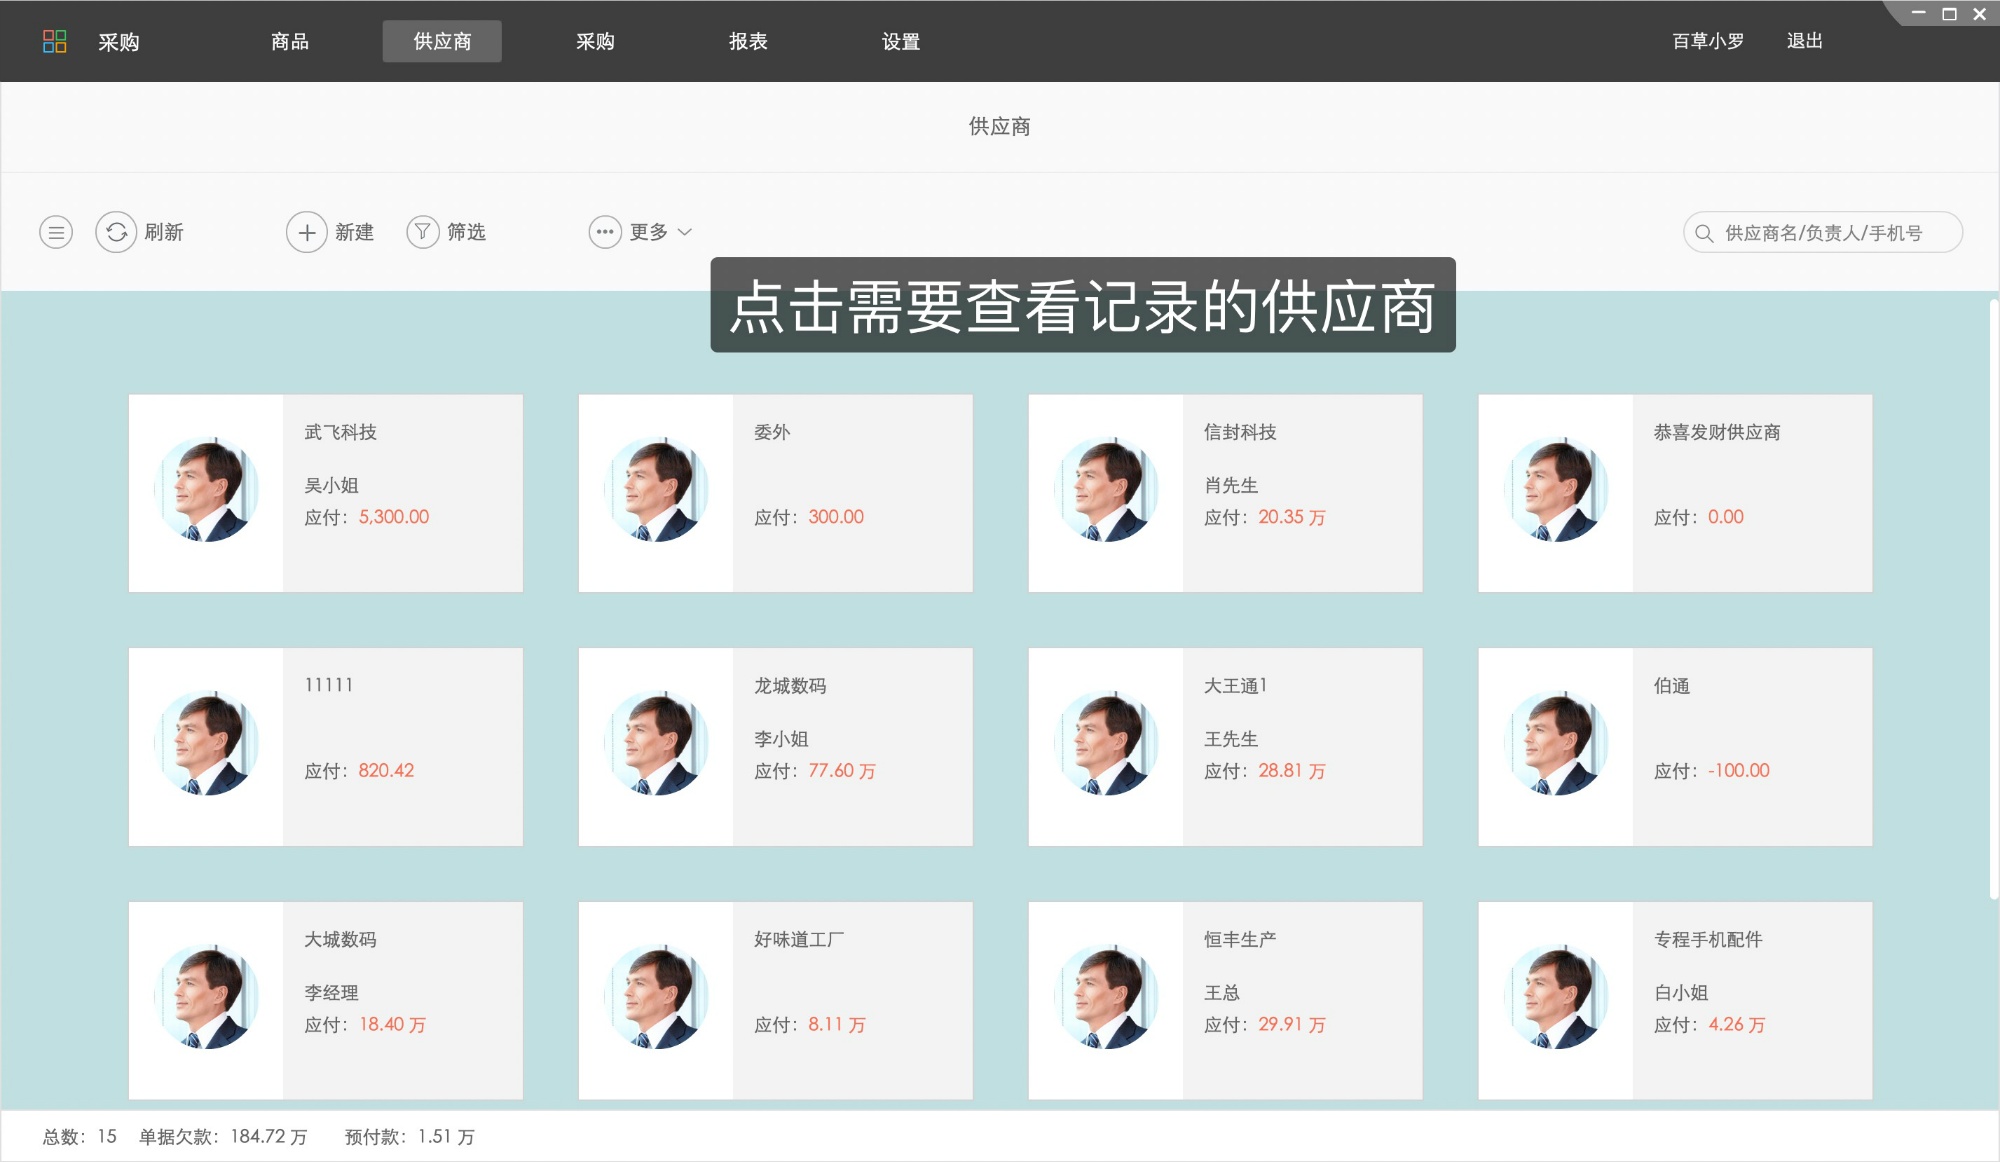Open the 龙城数码 supplier card
The image size is (2000, 1162).
[775, 746]
